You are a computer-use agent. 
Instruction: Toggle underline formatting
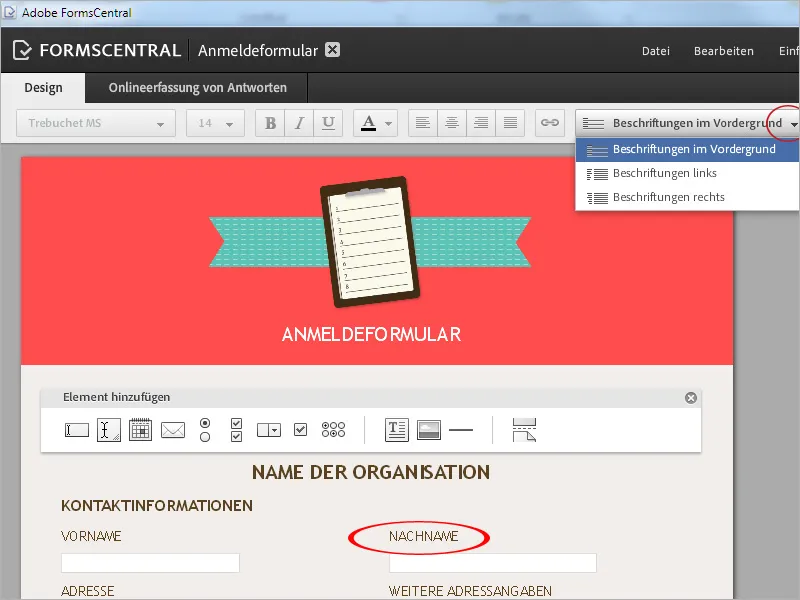coord(328,123)
